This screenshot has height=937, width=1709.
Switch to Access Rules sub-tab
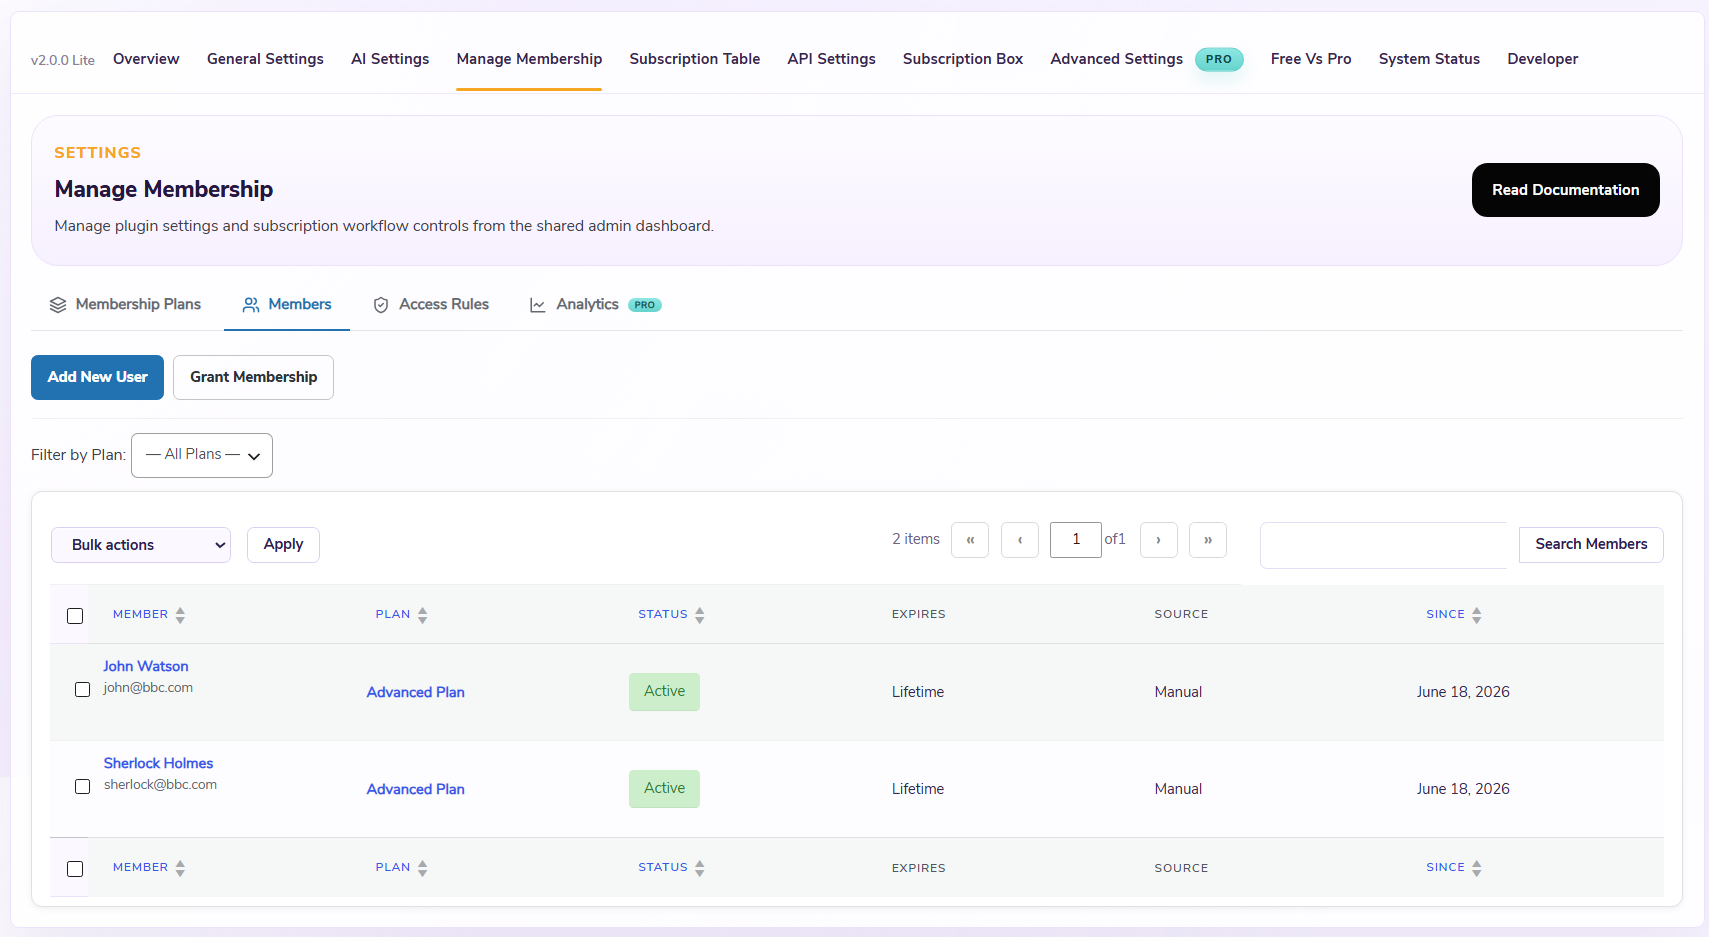(431, 304)
